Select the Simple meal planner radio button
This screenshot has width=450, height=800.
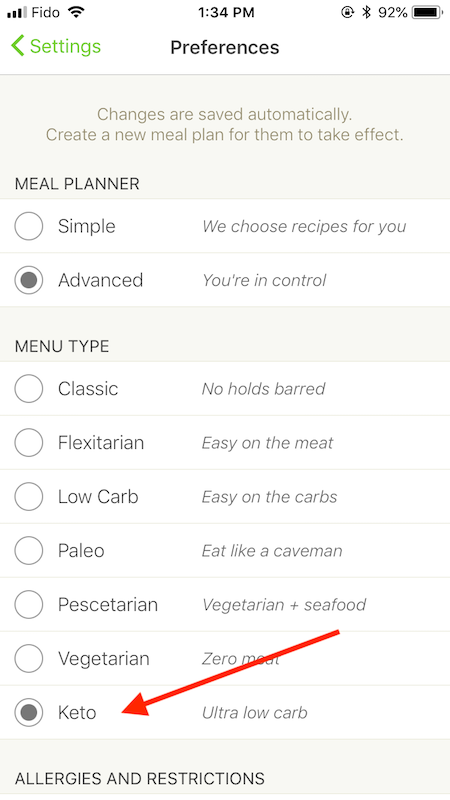[x=29, y=226]
